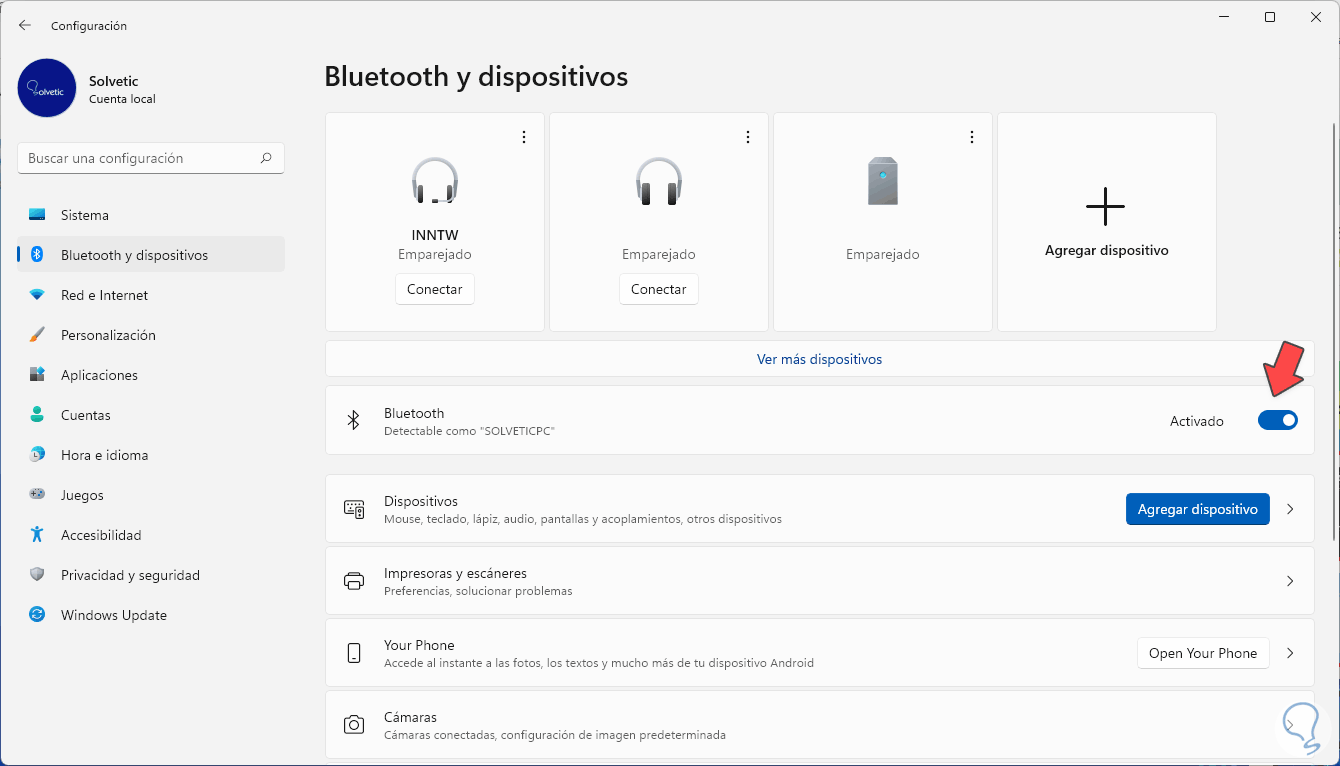1340x766 pixels.
Task: Open the three-dot menu on INNTW card
Action: 524,137
